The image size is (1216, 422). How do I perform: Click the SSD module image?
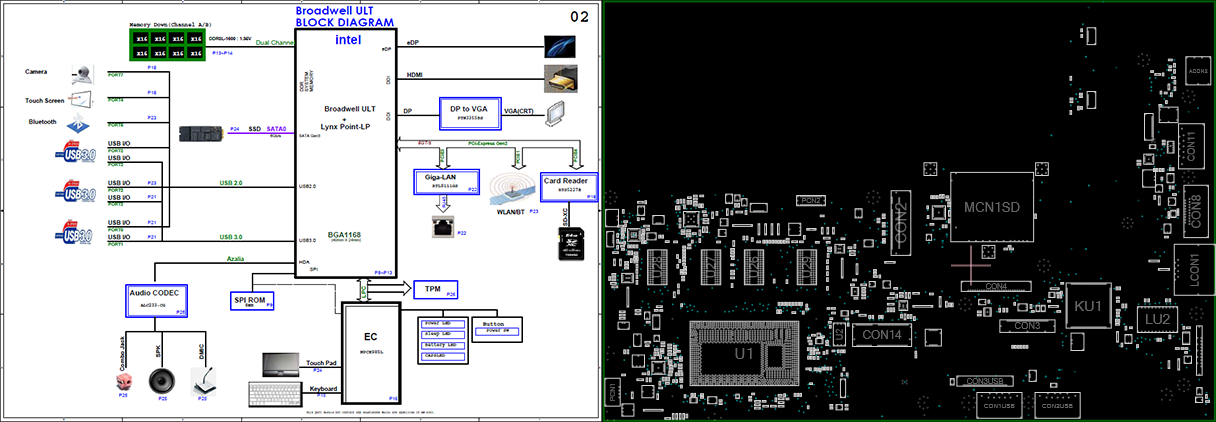[199, 131]
